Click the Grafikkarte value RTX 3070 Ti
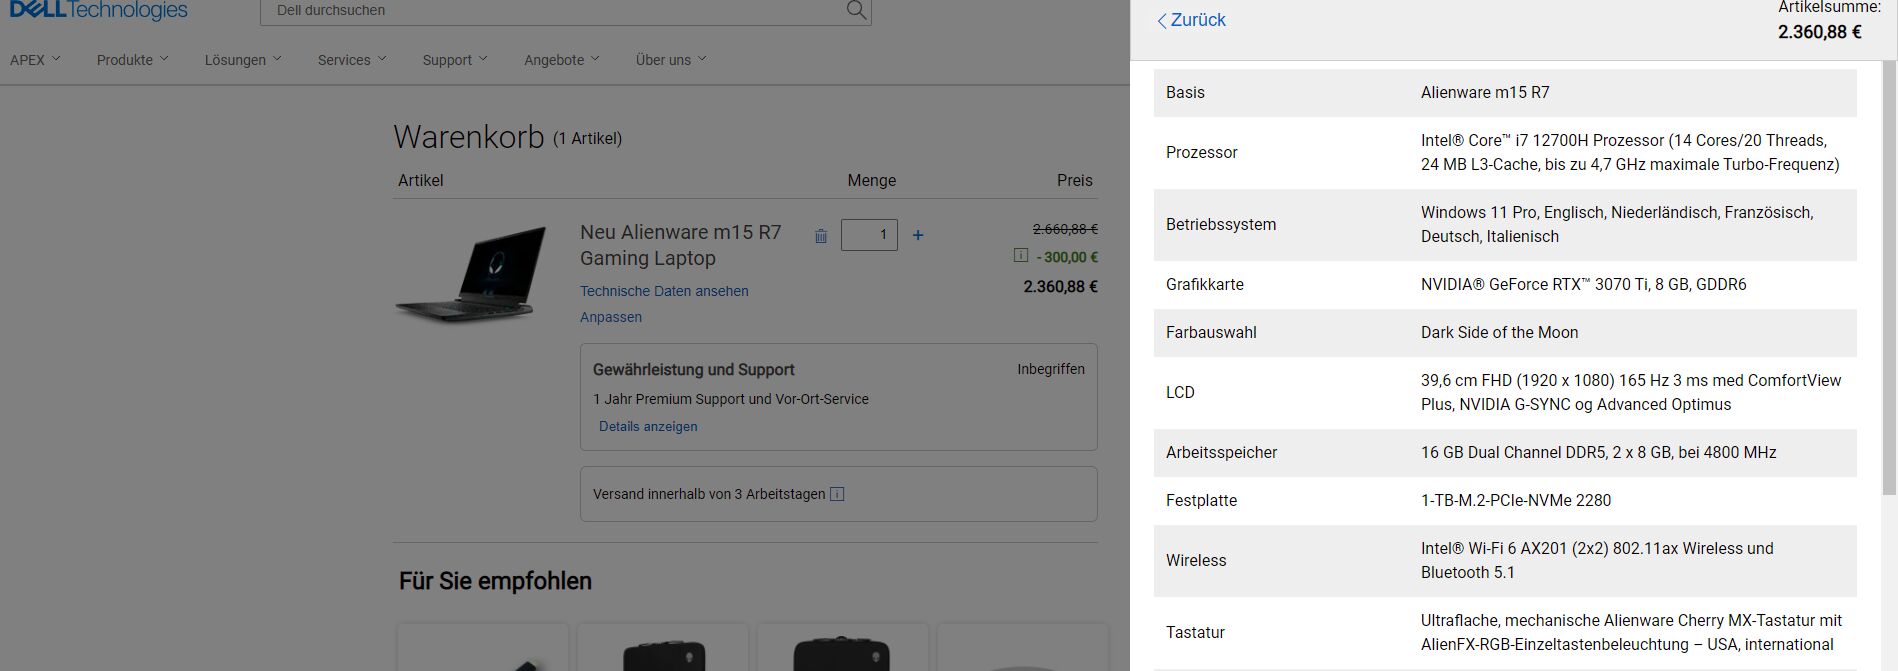Screen dimensions: 1898x671 [x=1583, y=284]
